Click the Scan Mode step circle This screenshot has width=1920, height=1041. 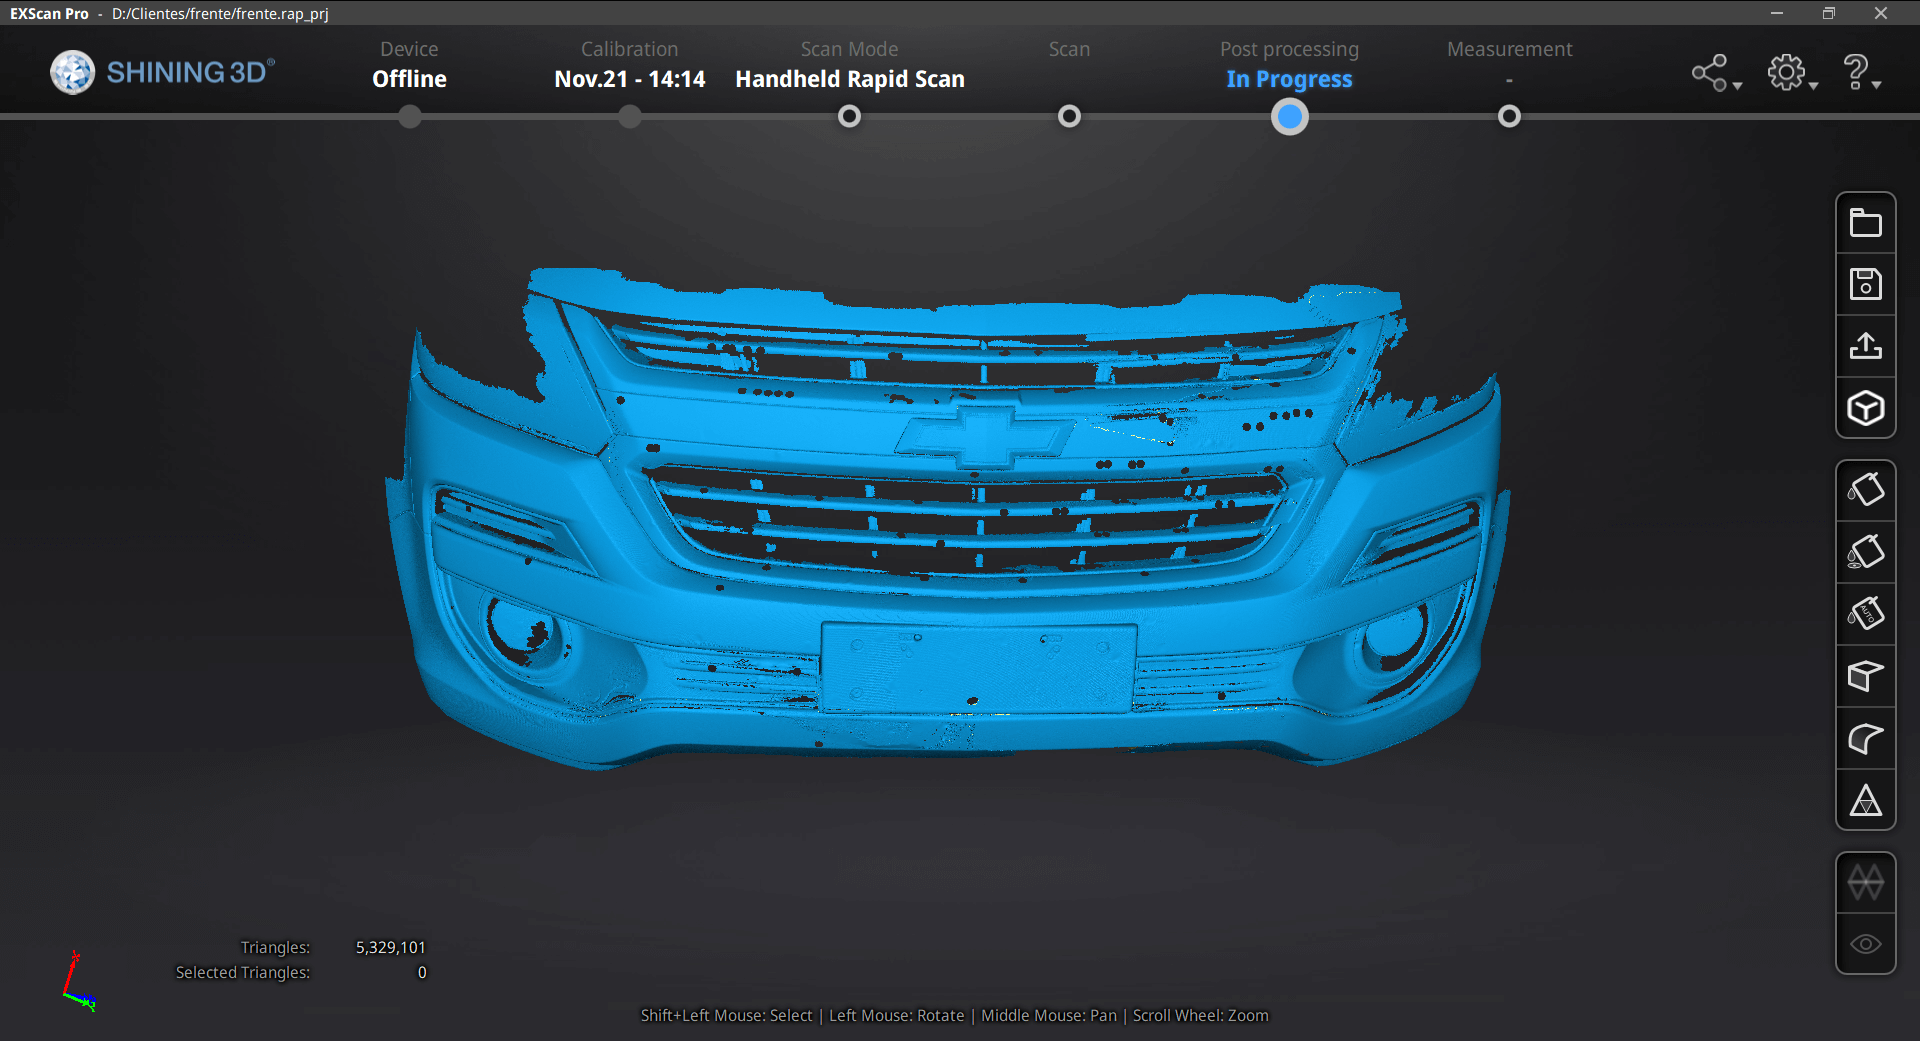(x=849, y=117)
